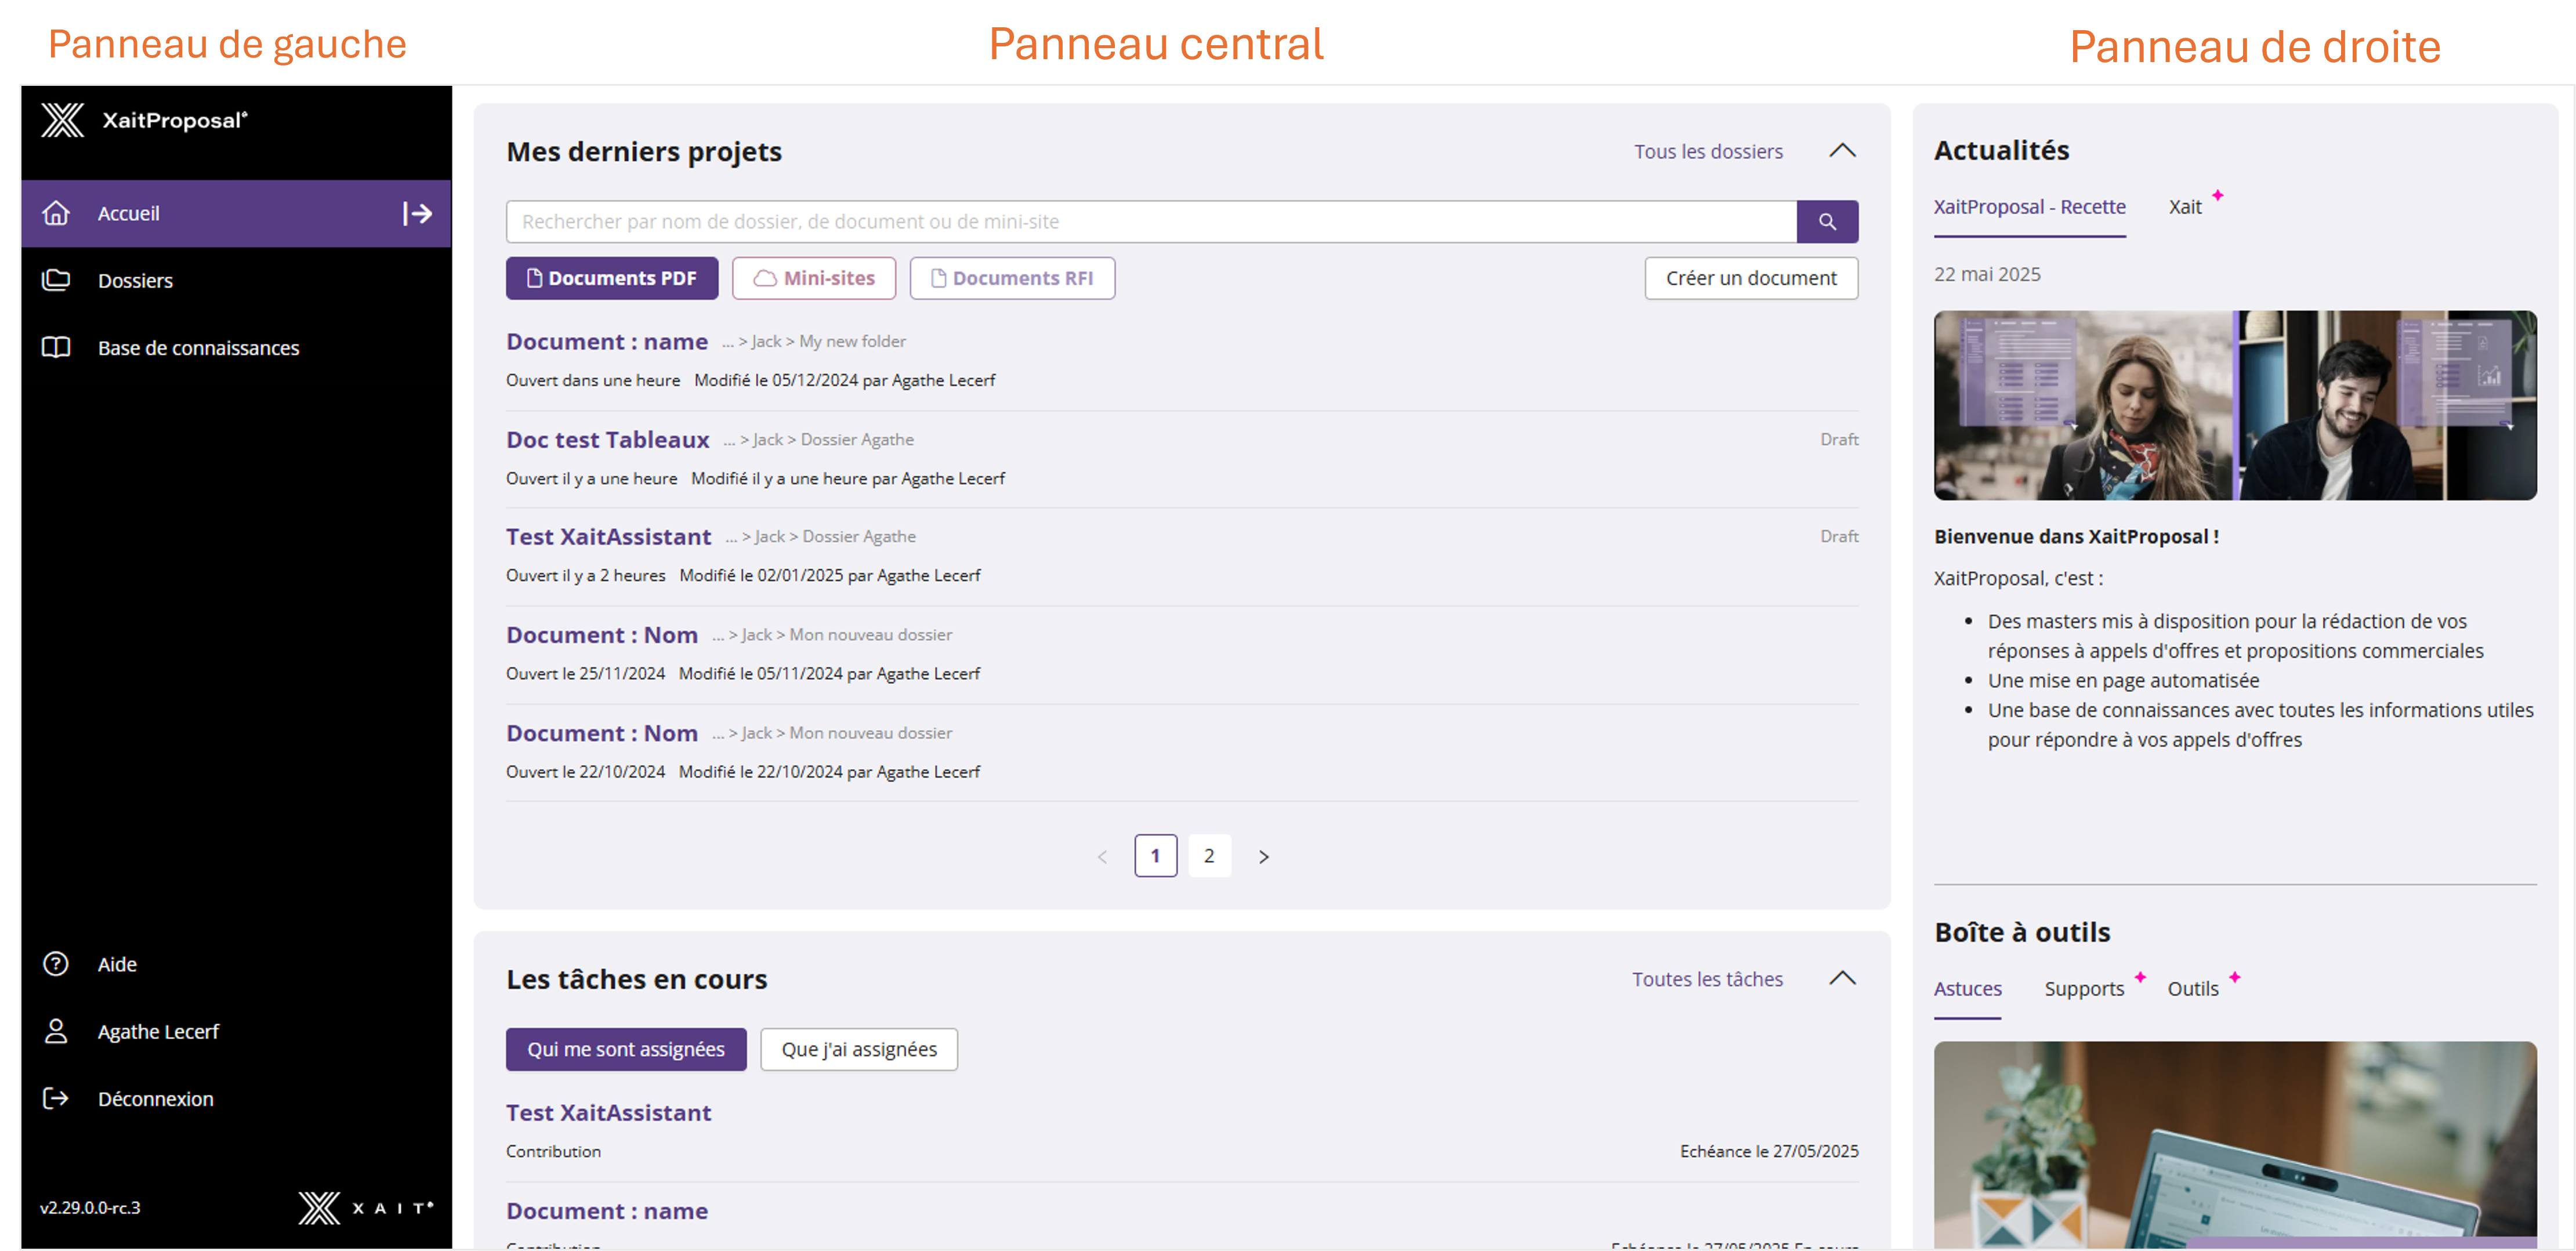The image size is (2576, 1251).
Task: Enable the Mini-sites filter
Action: (813, 278)
